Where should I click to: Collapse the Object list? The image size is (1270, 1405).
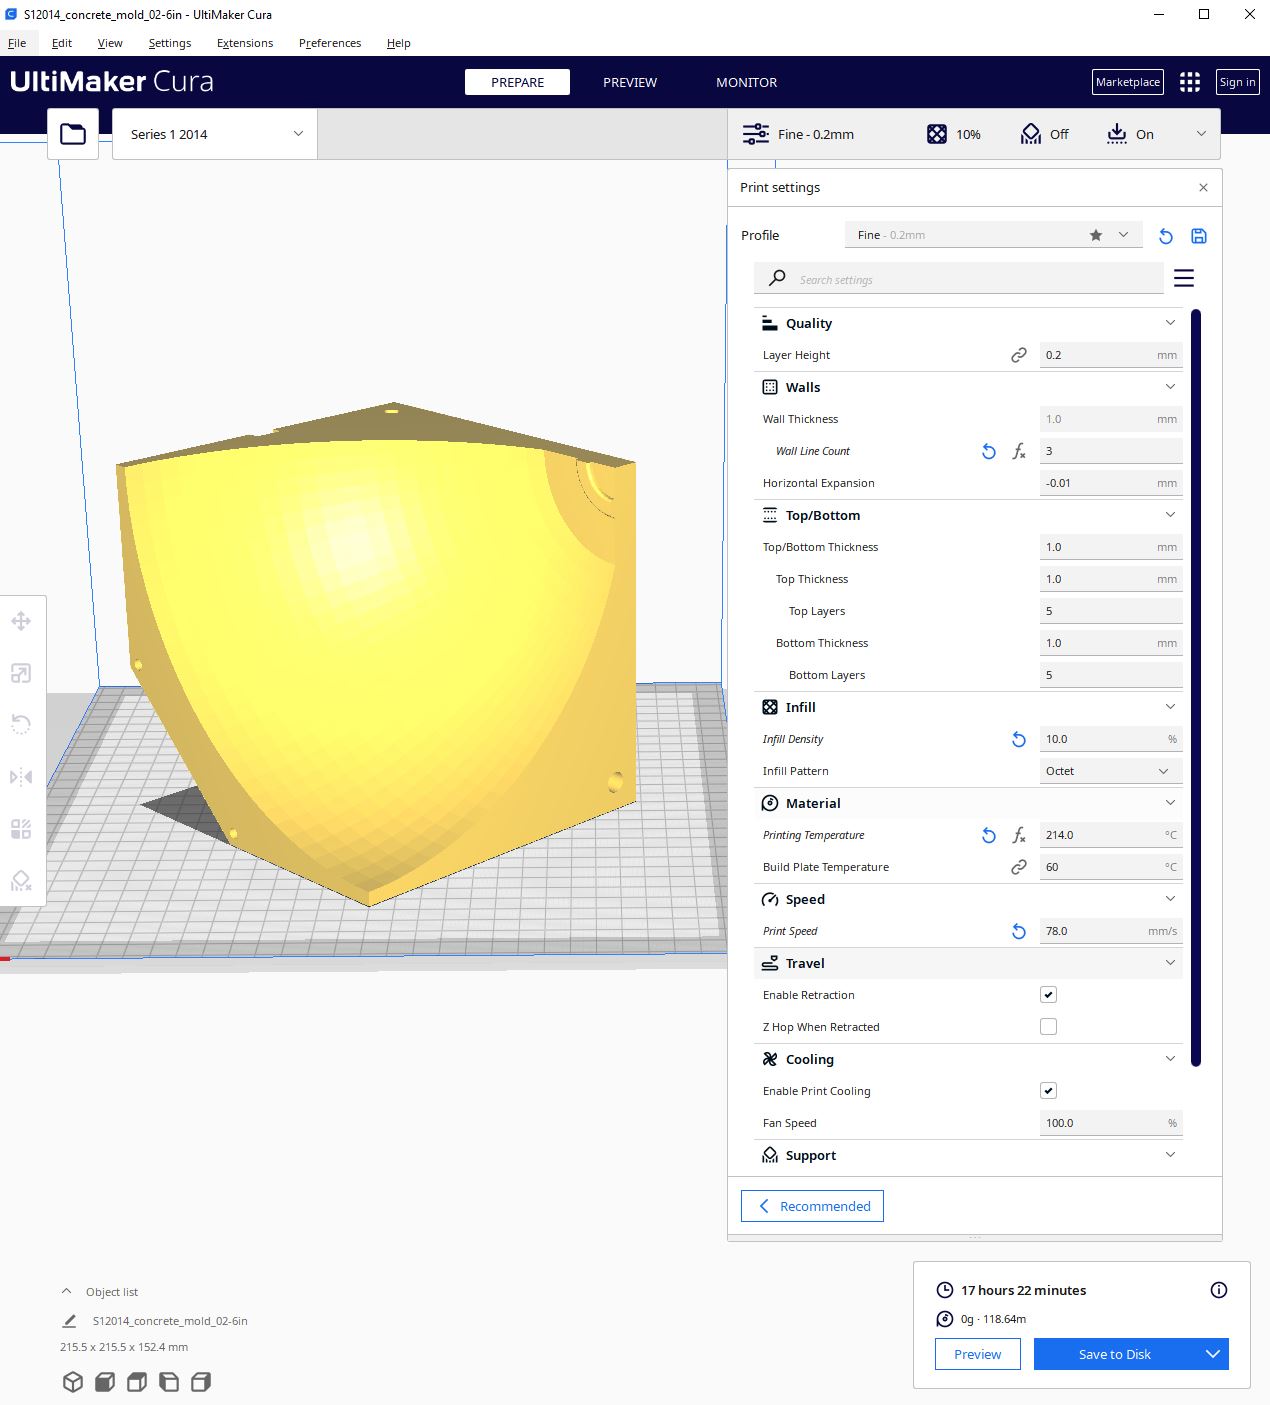point(67,1291)
